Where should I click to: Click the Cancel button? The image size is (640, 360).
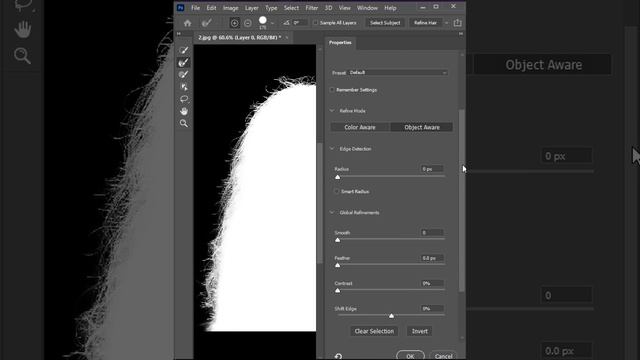[443, 356]
